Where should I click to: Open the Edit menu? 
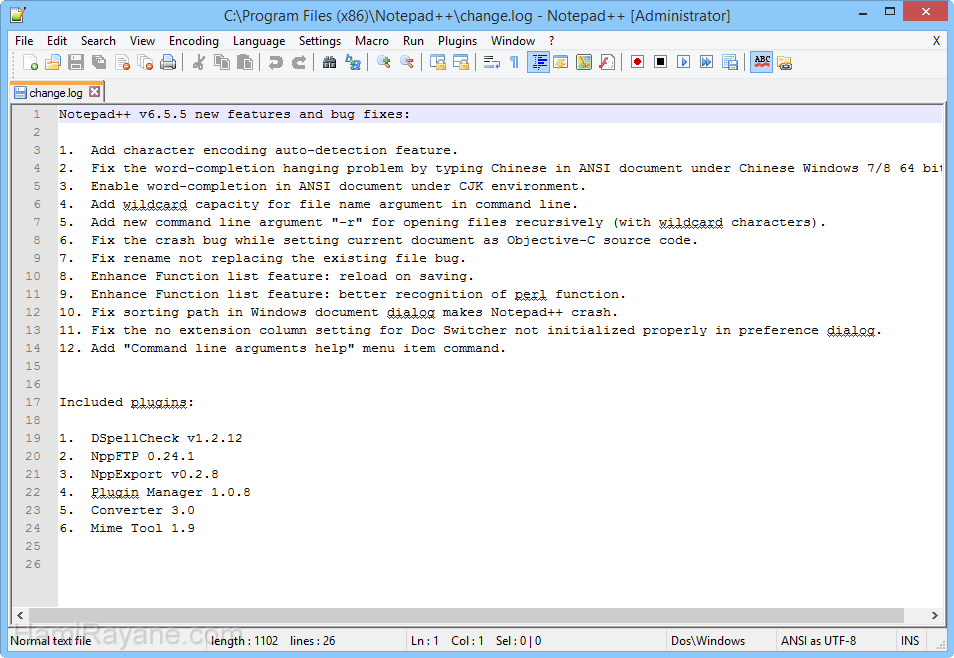[57, 41]
